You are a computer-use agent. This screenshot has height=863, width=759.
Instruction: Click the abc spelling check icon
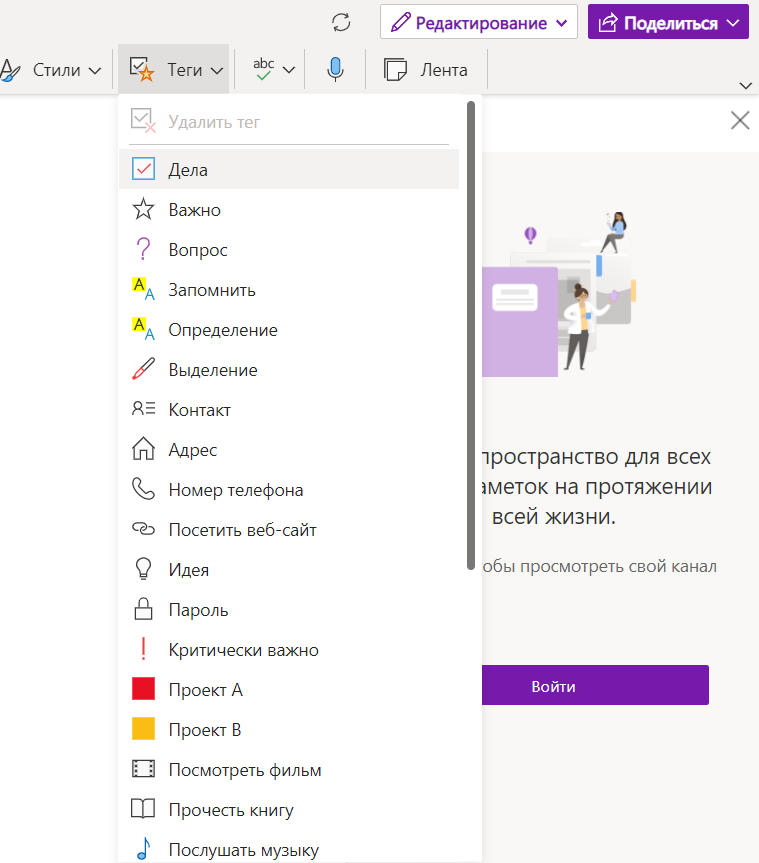[x=264, y=69]
